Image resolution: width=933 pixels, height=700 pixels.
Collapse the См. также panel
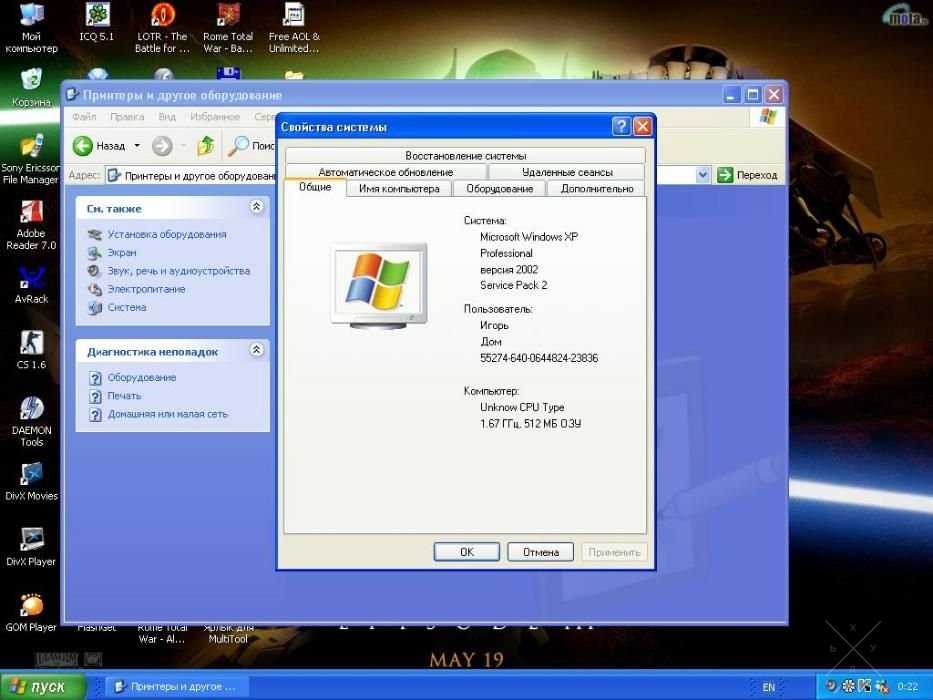[256, 207]
